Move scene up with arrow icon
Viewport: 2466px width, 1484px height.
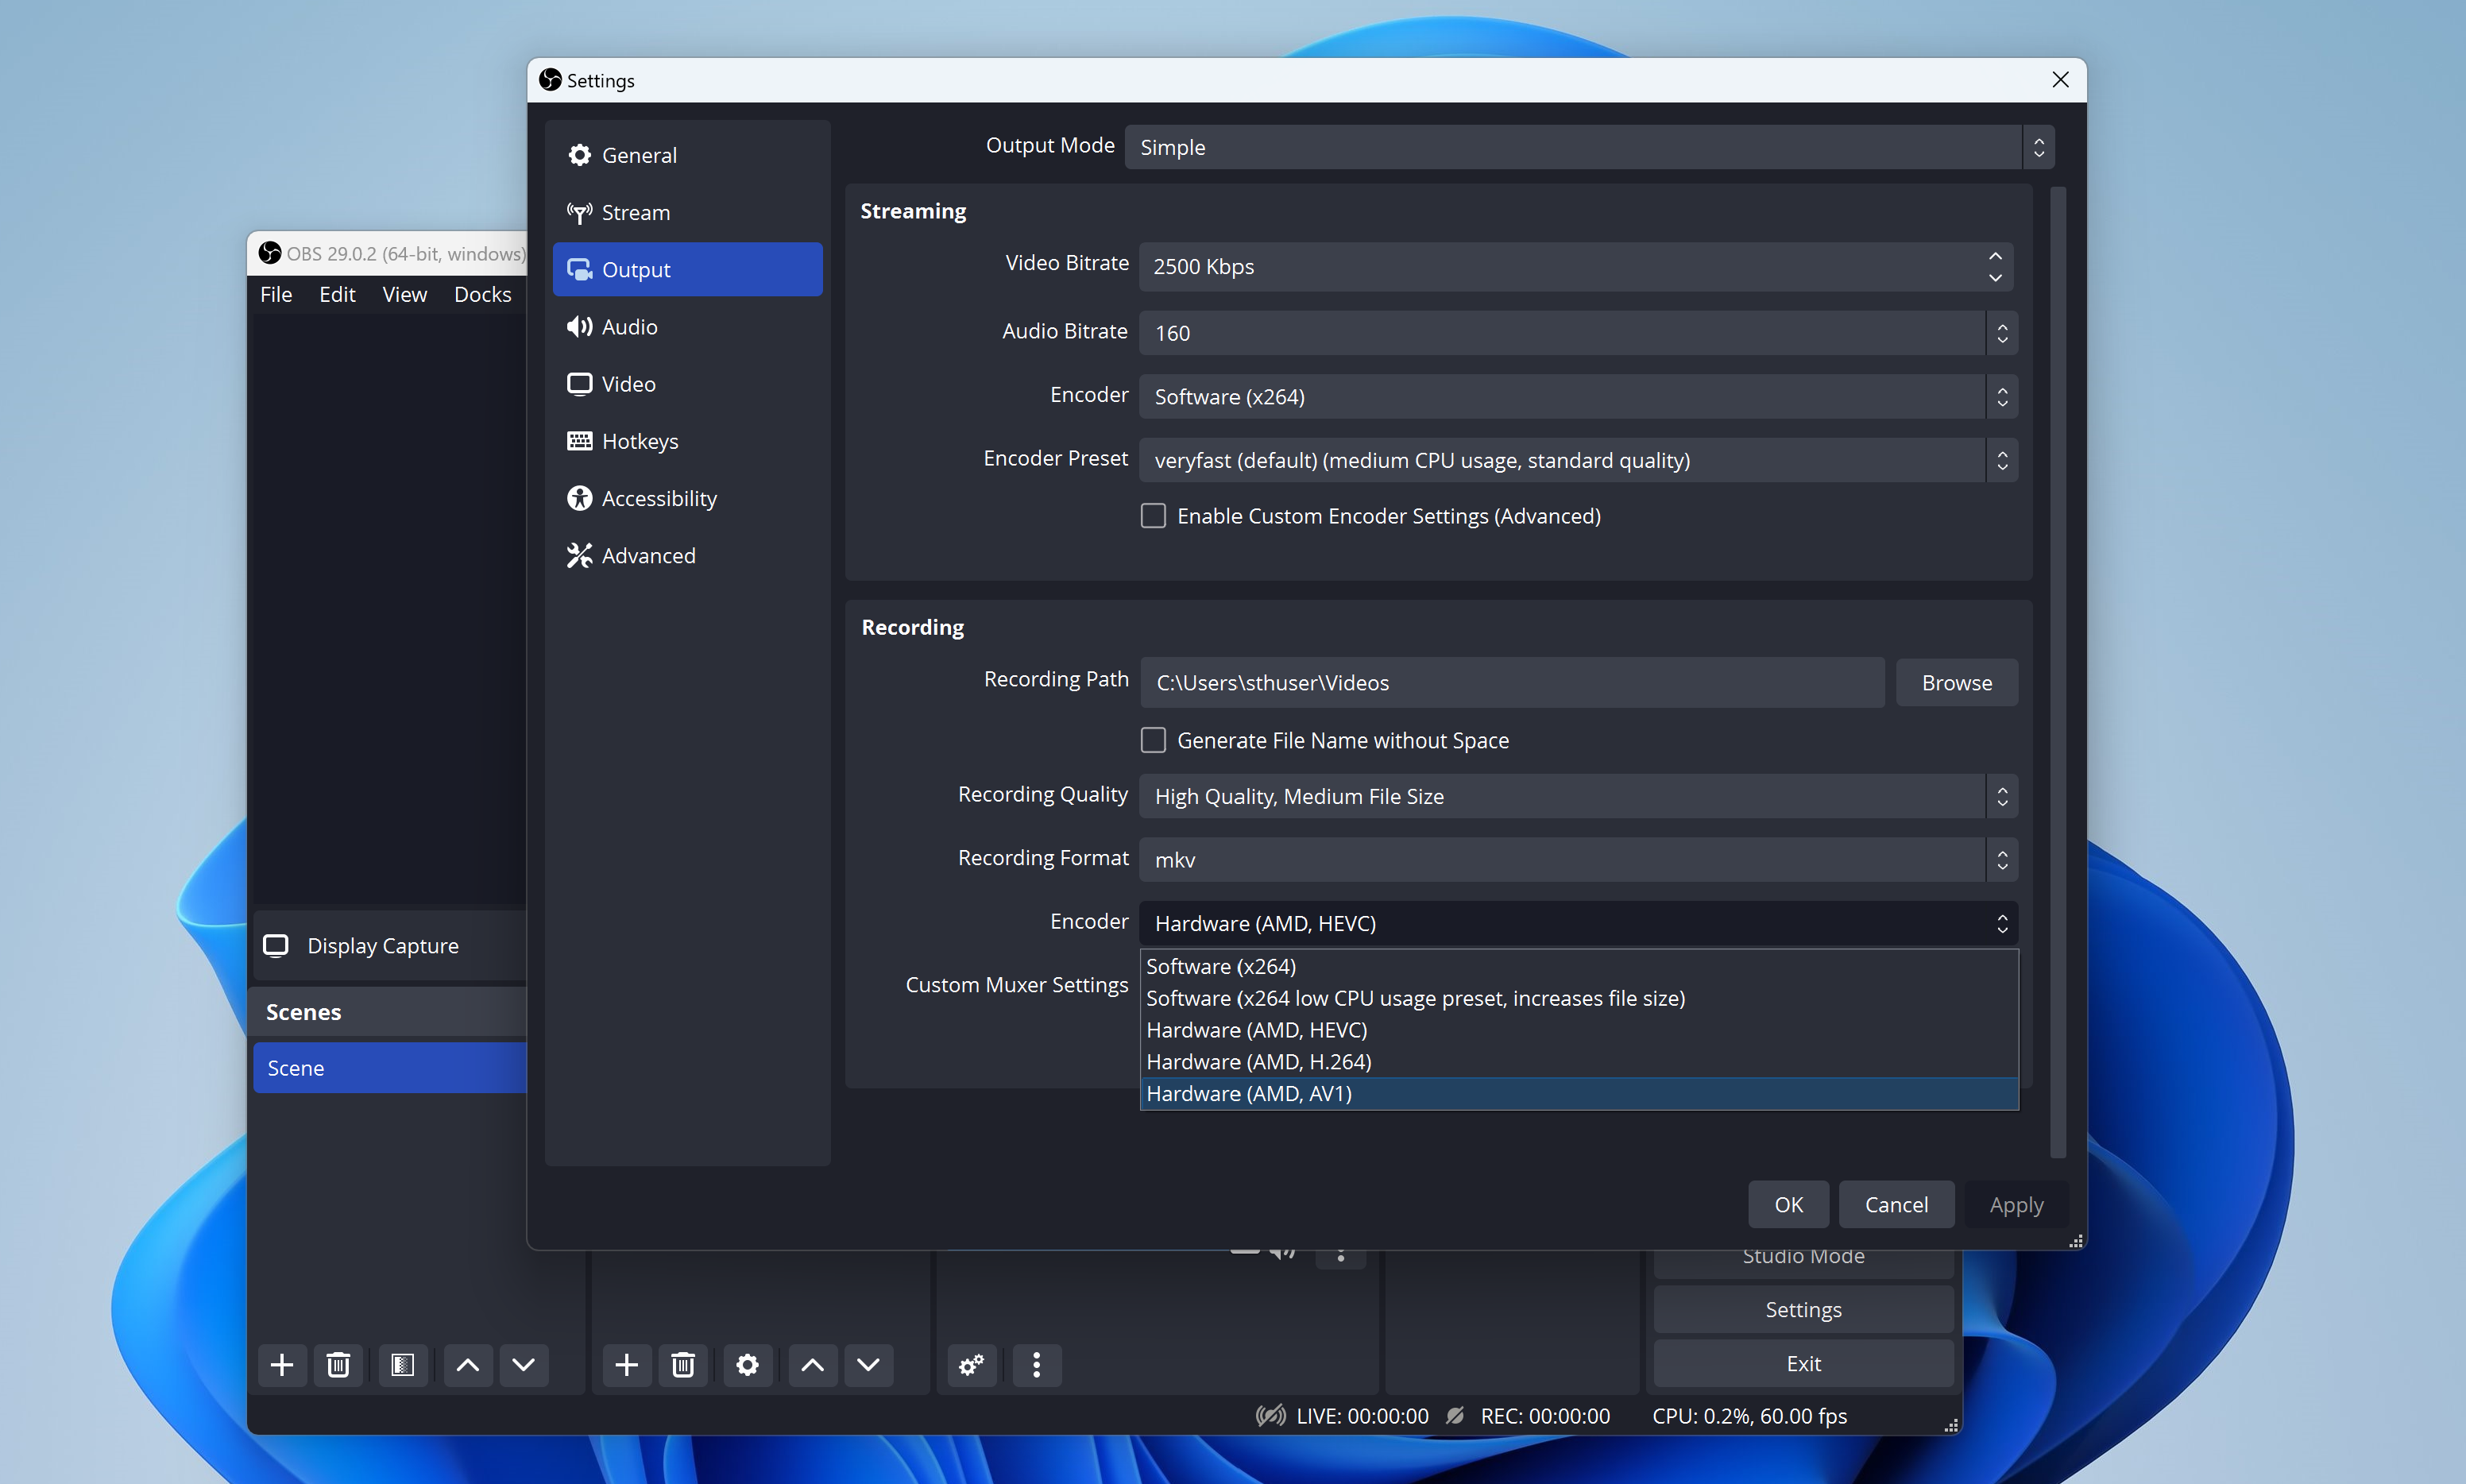(467, 1365)
